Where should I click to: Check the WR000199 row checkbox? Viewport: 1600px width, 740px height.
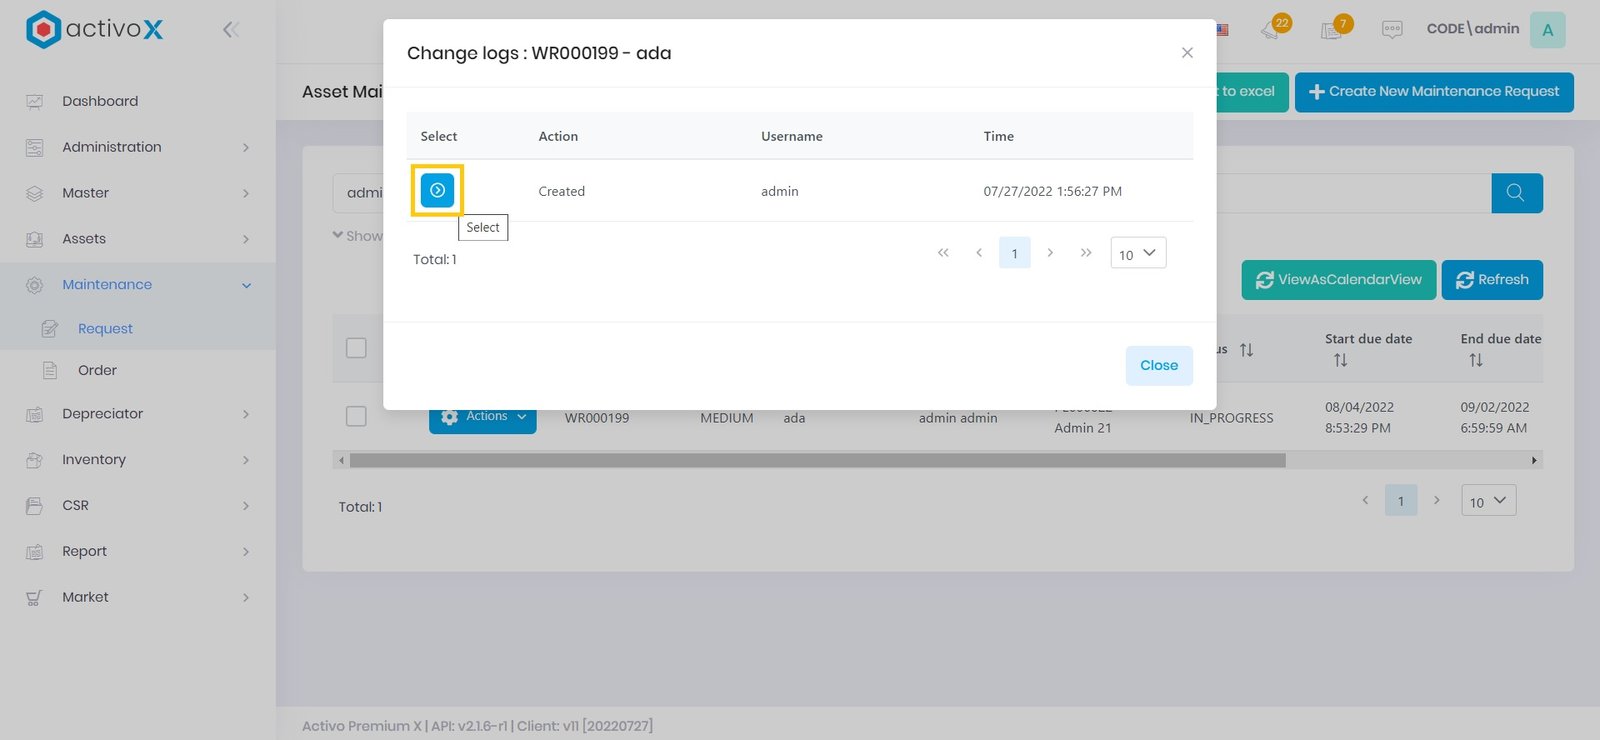(356, 416)
